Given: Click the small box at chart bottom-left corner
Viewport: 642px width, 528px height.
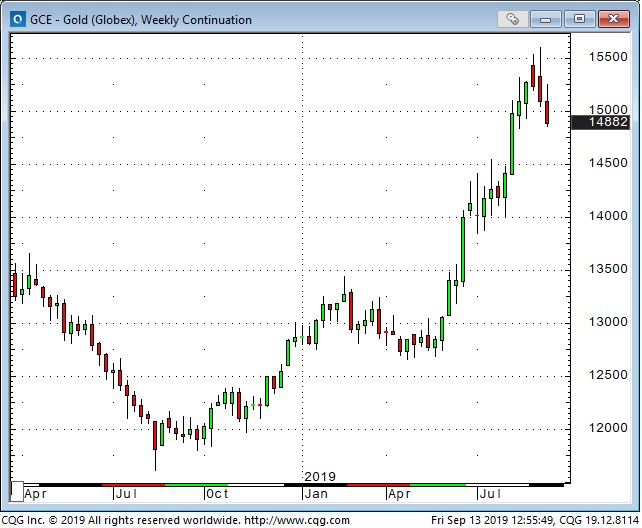Looking at the screenshot, I should click(x=17, y=491).
